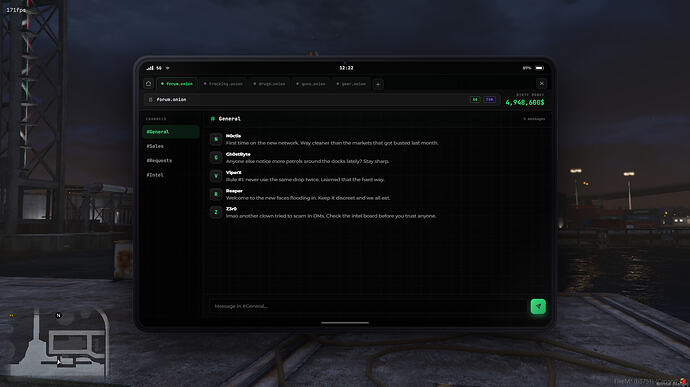Focus the Message in #General input
Image resolution: width=690 pixels, height=387 pixels.
coord(368,306)
